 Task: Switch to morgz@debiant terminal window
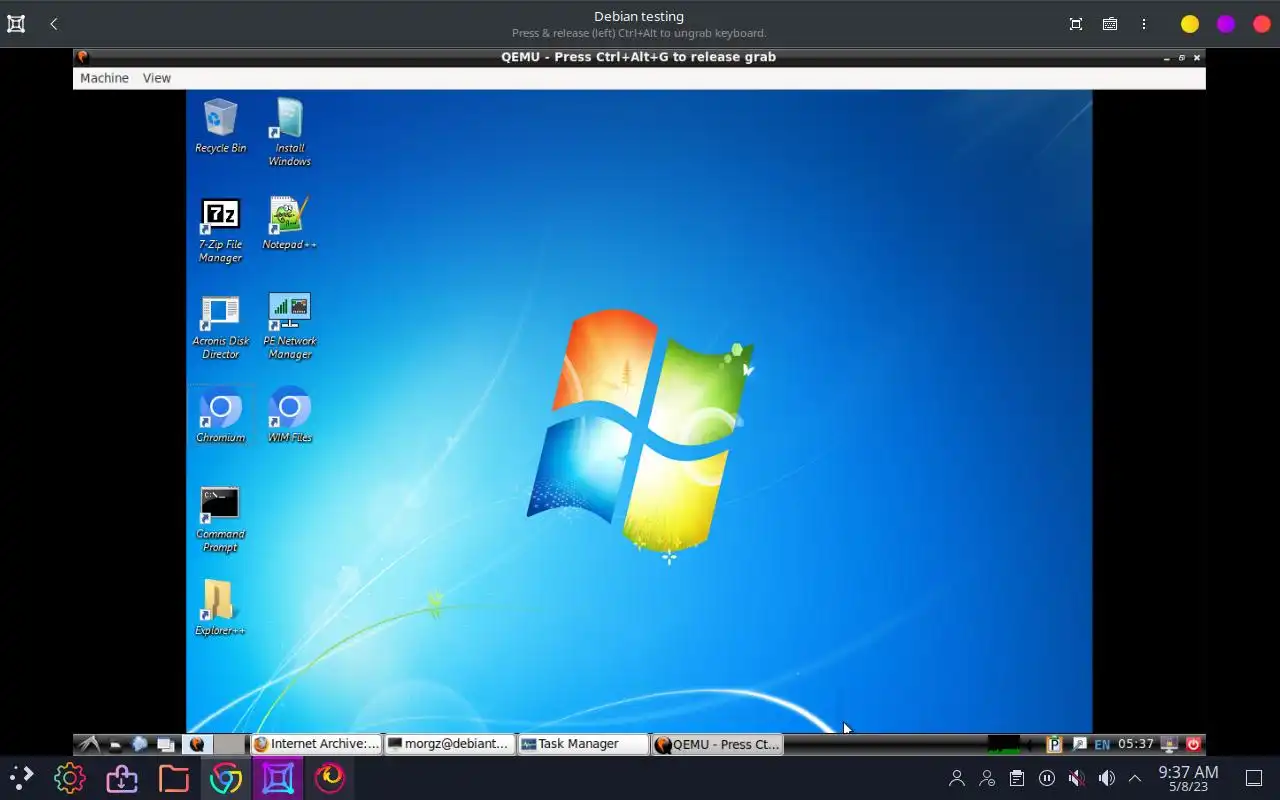(x=450, y=744)
